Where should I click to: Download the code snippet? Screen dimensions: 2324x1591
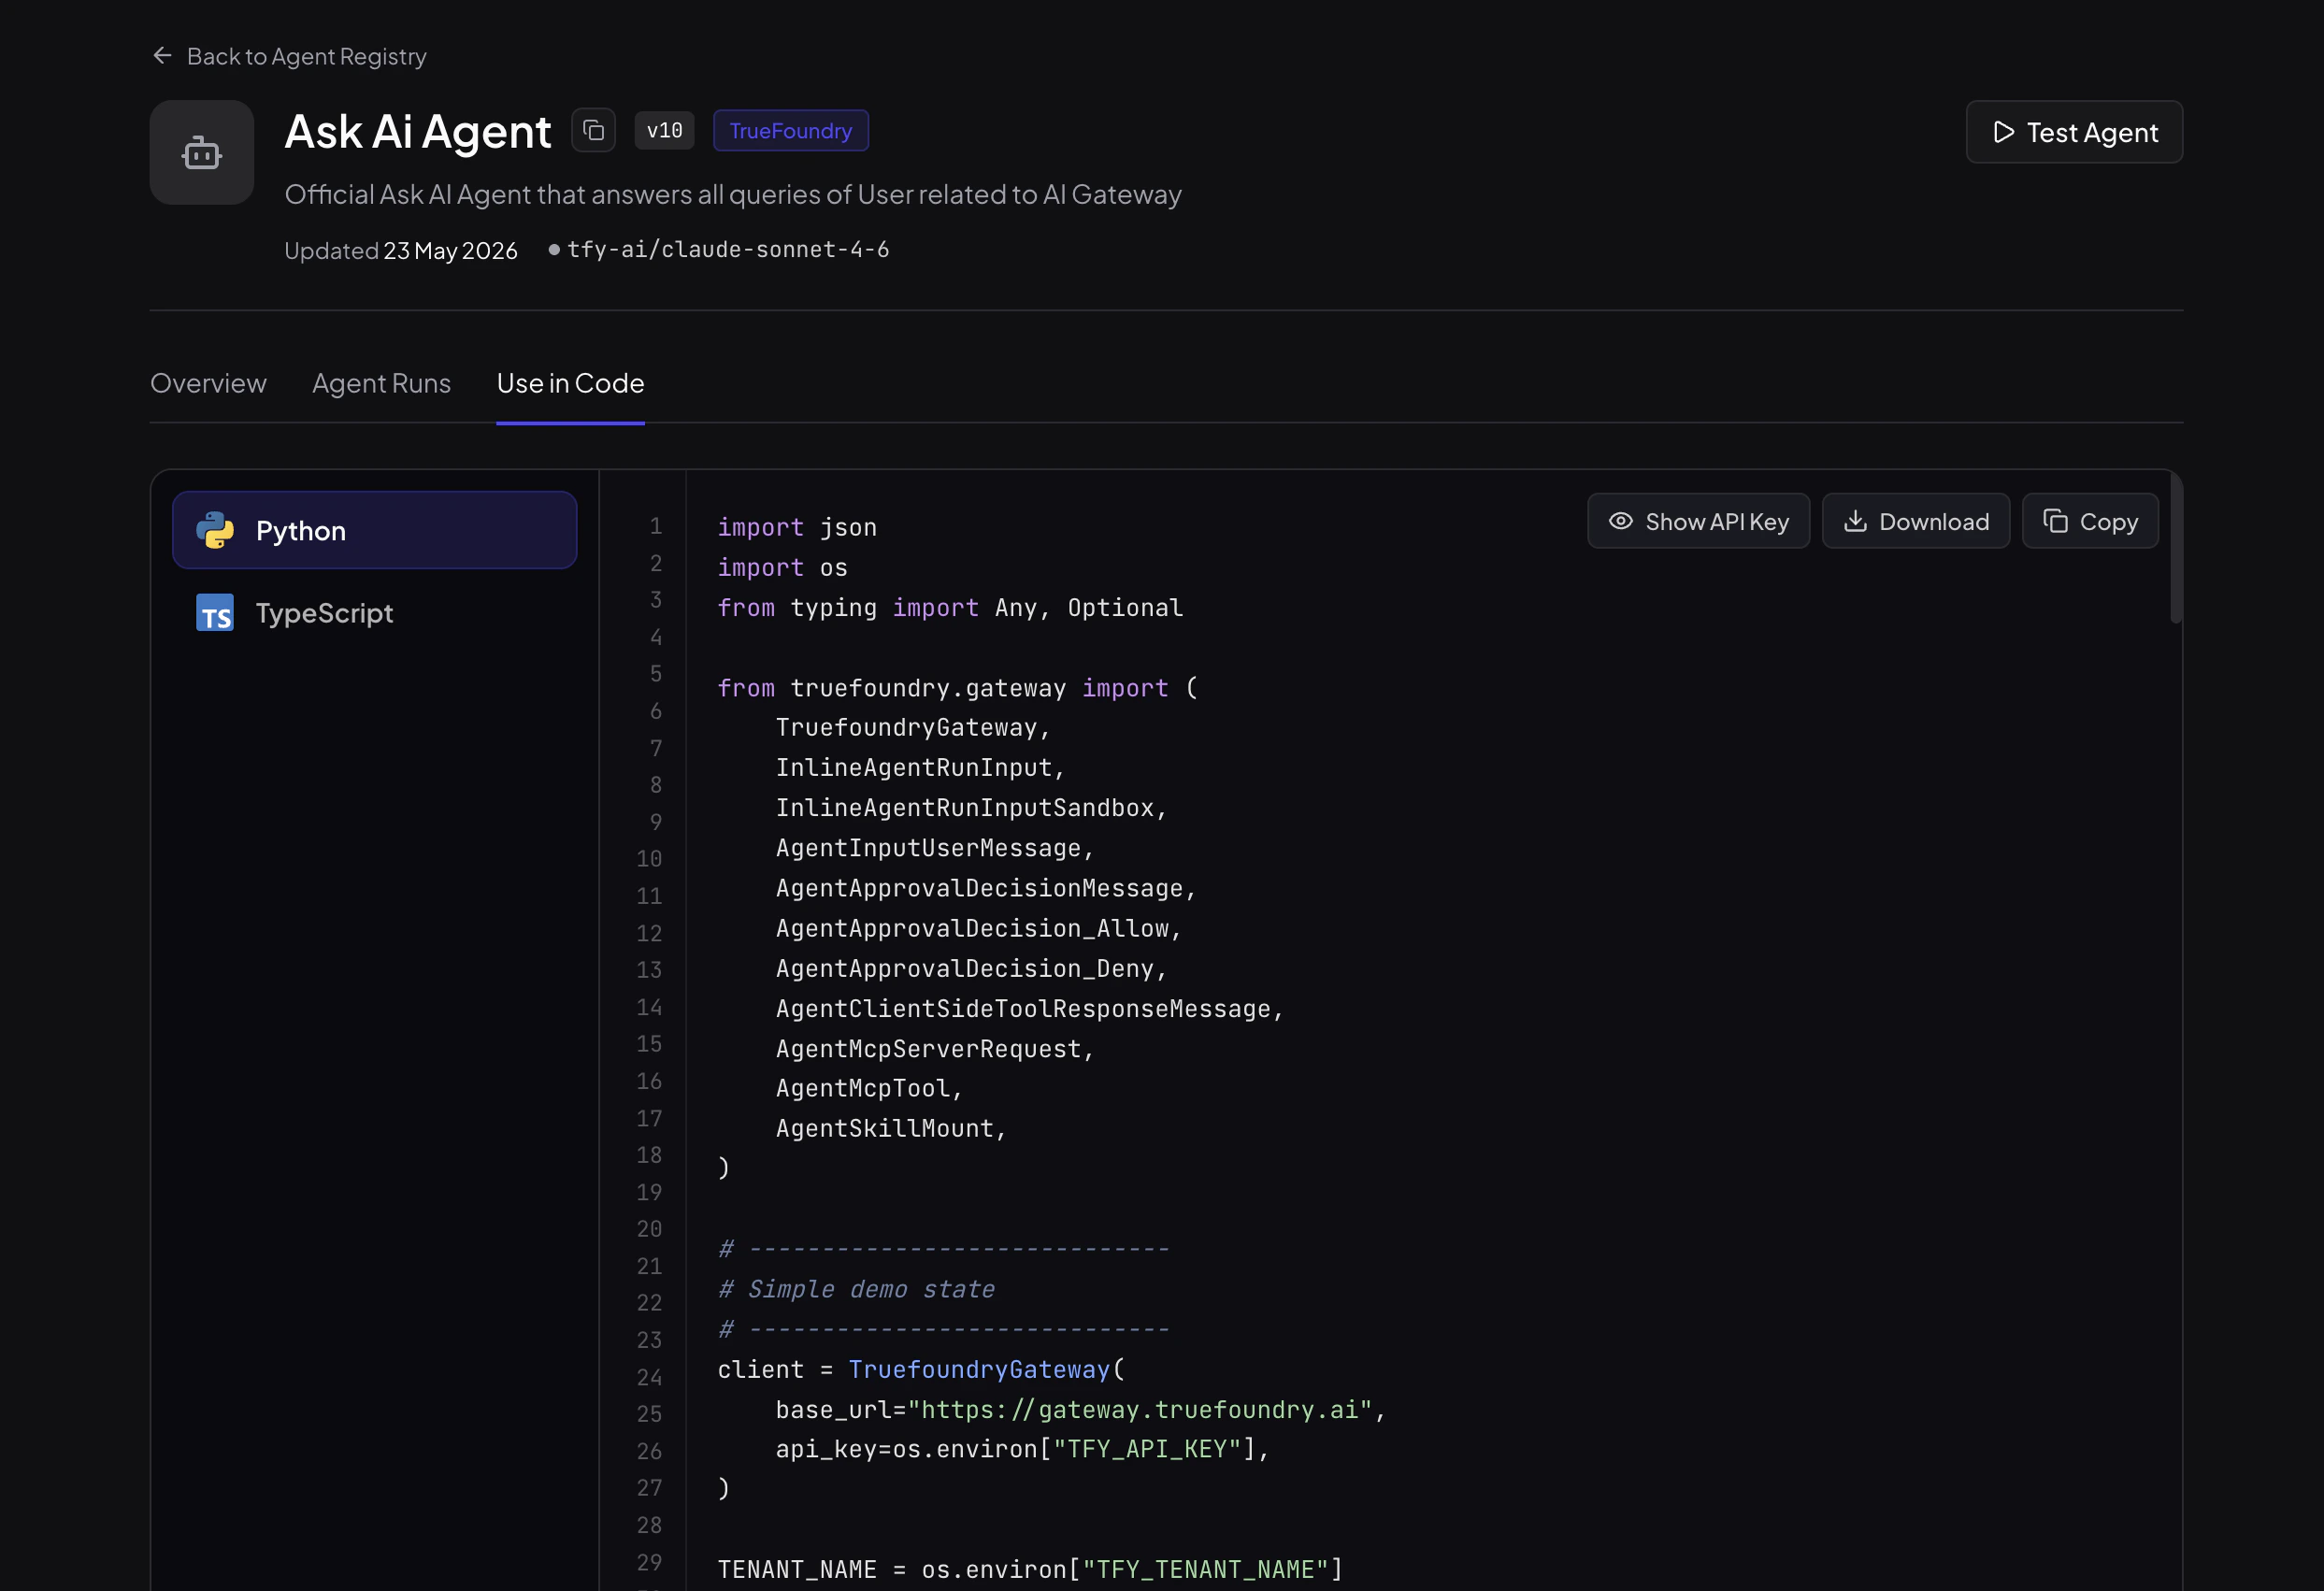tap(1915, 521)
